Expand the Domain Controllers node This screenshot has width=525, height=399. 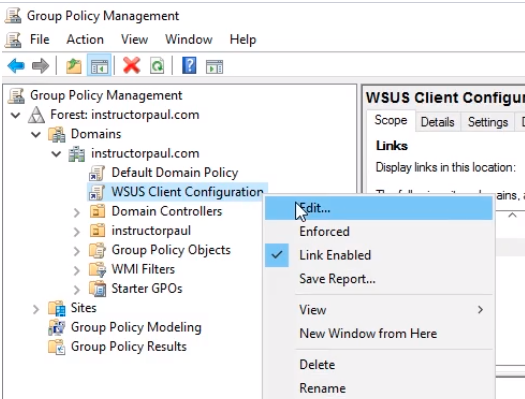[77, 213]
